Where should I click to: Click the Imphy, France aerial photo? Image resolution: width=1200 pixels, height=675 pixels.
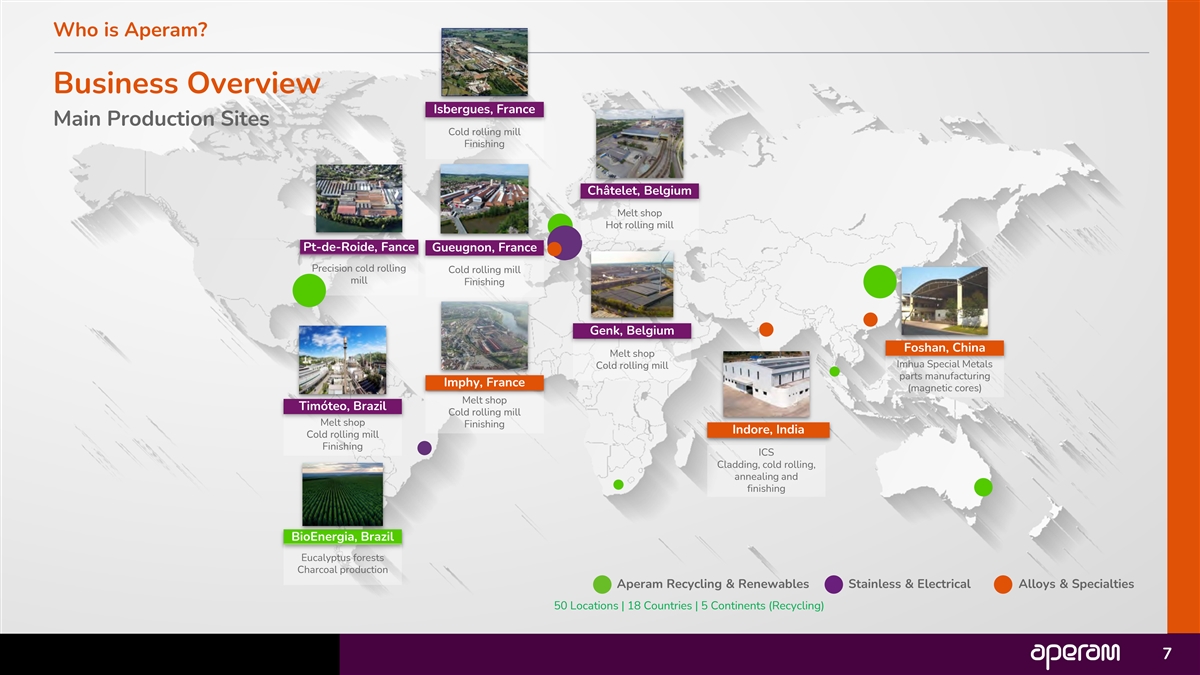click(484, 337)
